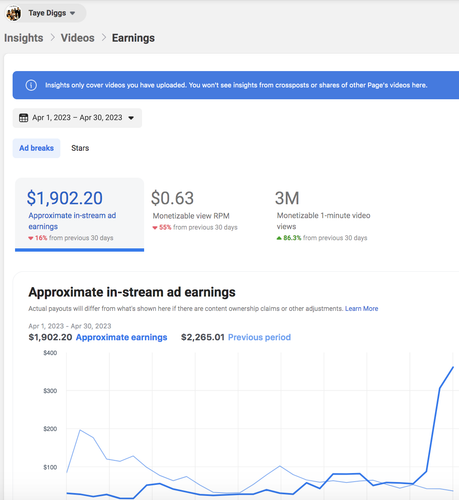Click the Previous period legend label

tap(259, 337)
